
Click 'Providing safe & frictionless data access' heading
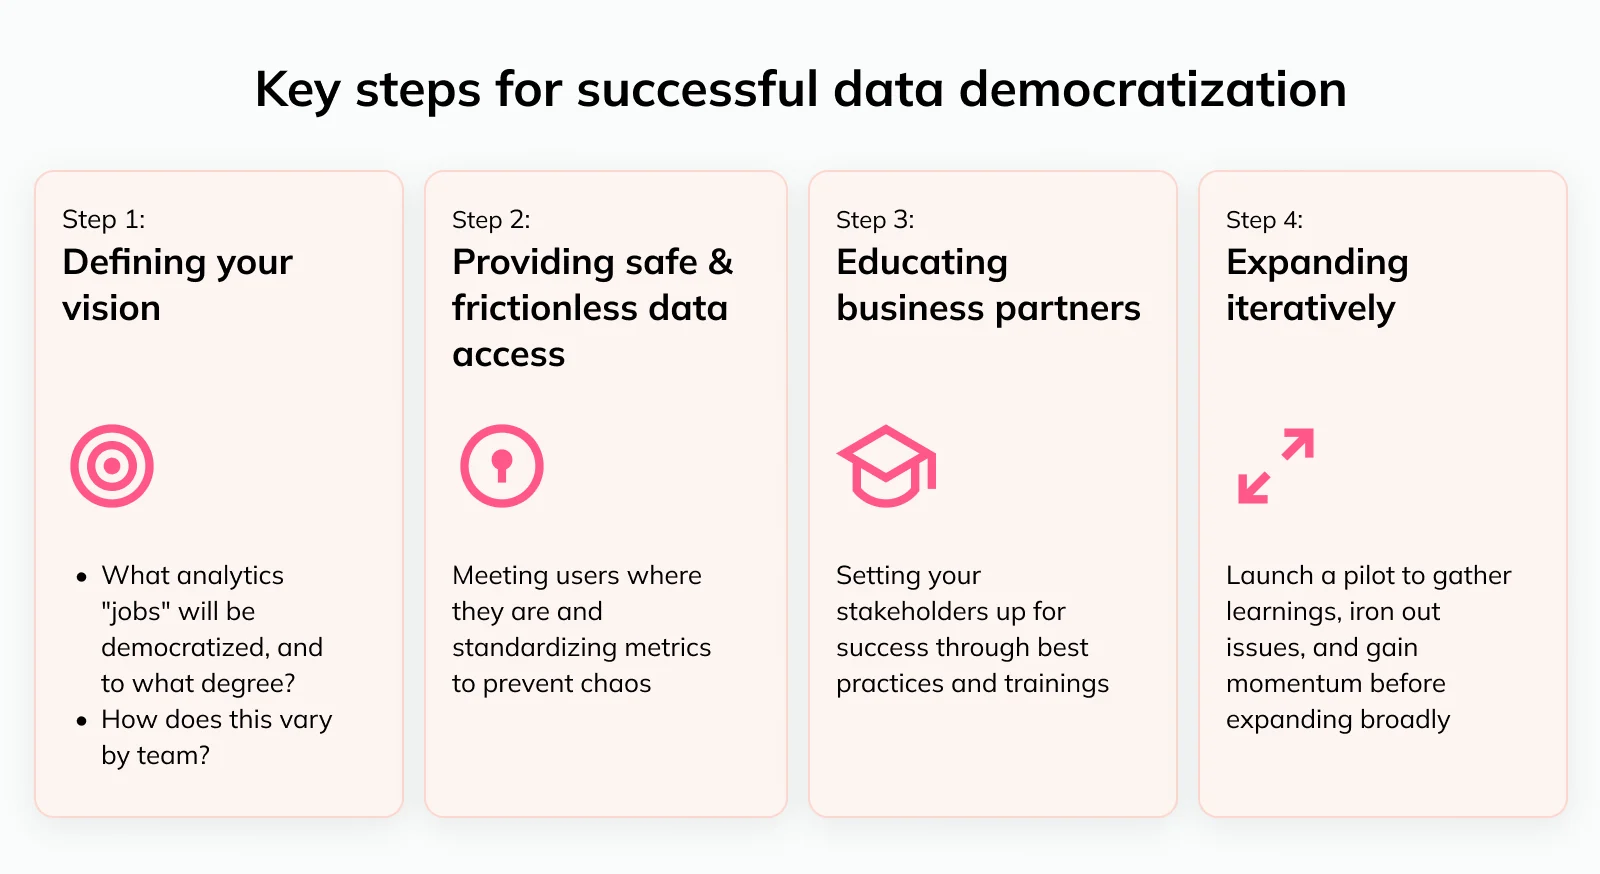point(592,308)
